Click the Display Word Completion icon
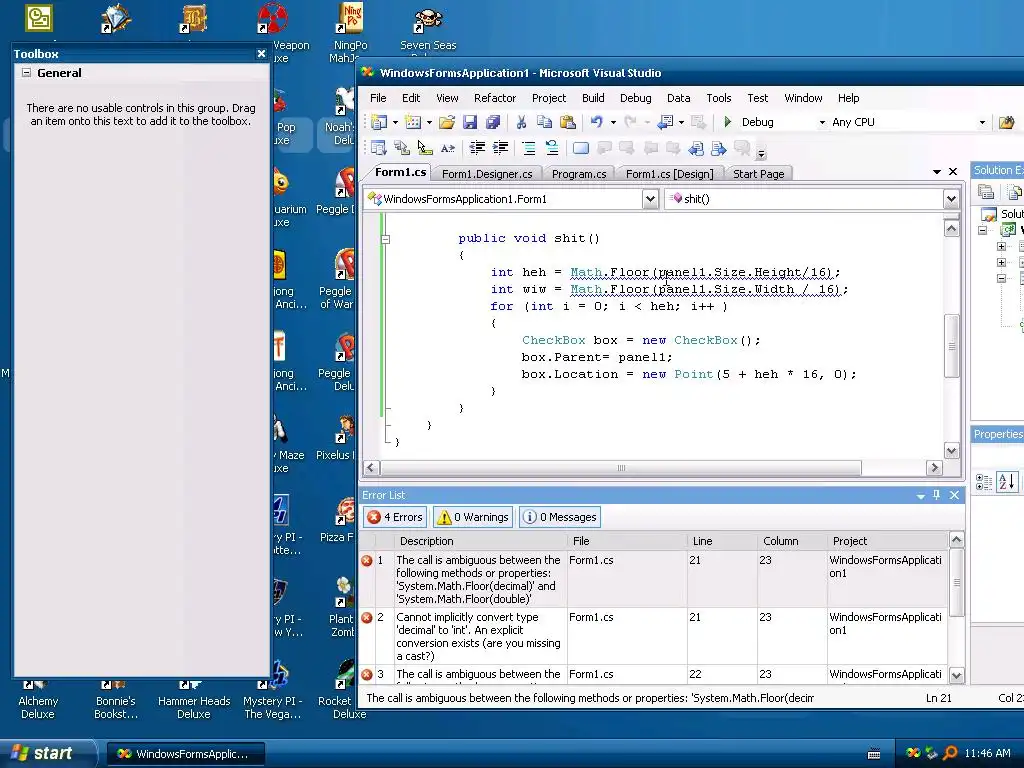 (447, 148)
